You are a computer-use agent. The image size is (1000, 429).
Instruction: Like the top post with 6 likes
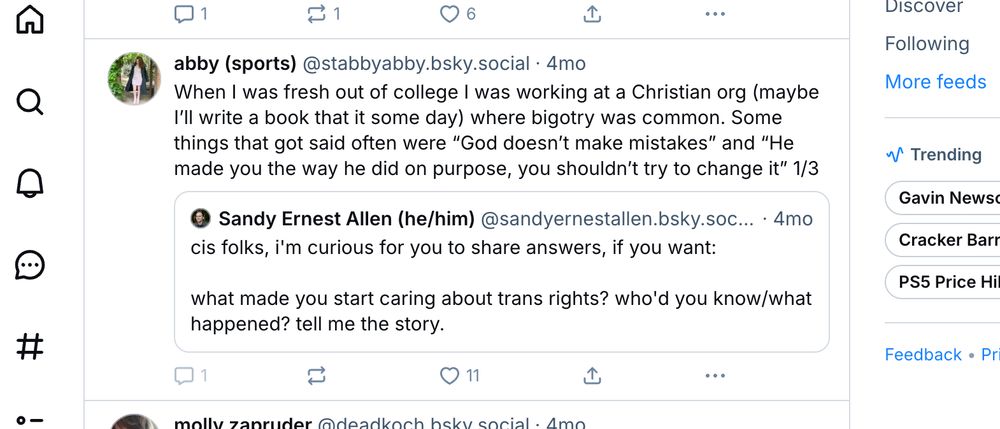tap(450, 14)
